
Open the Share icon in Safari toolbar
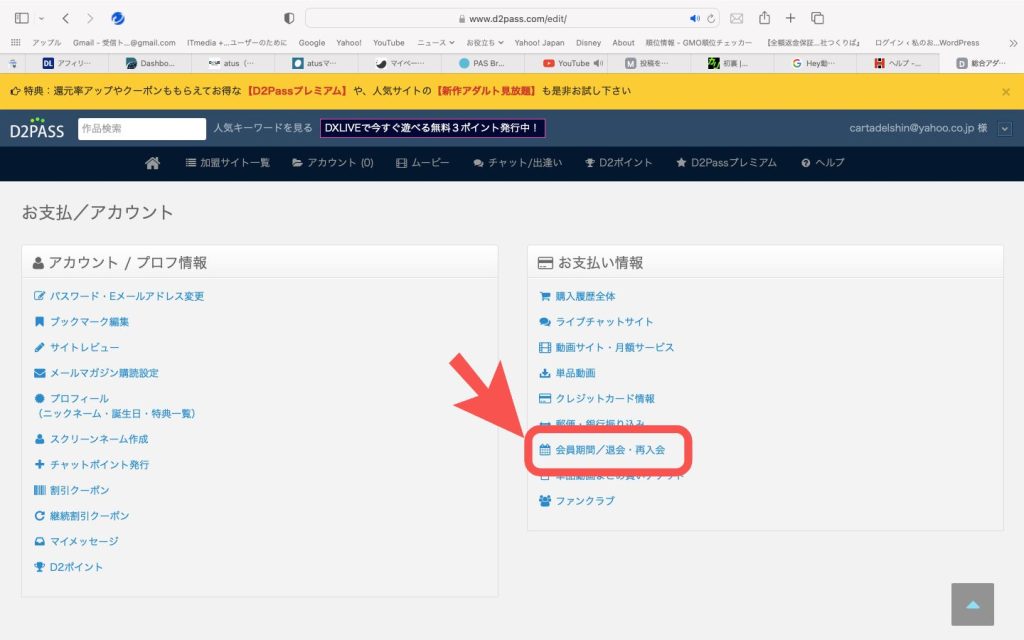764,18
